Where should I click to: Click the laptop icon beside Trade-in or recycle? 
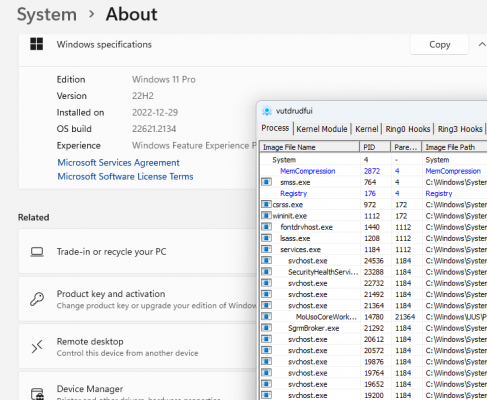[x=37, y=252]
